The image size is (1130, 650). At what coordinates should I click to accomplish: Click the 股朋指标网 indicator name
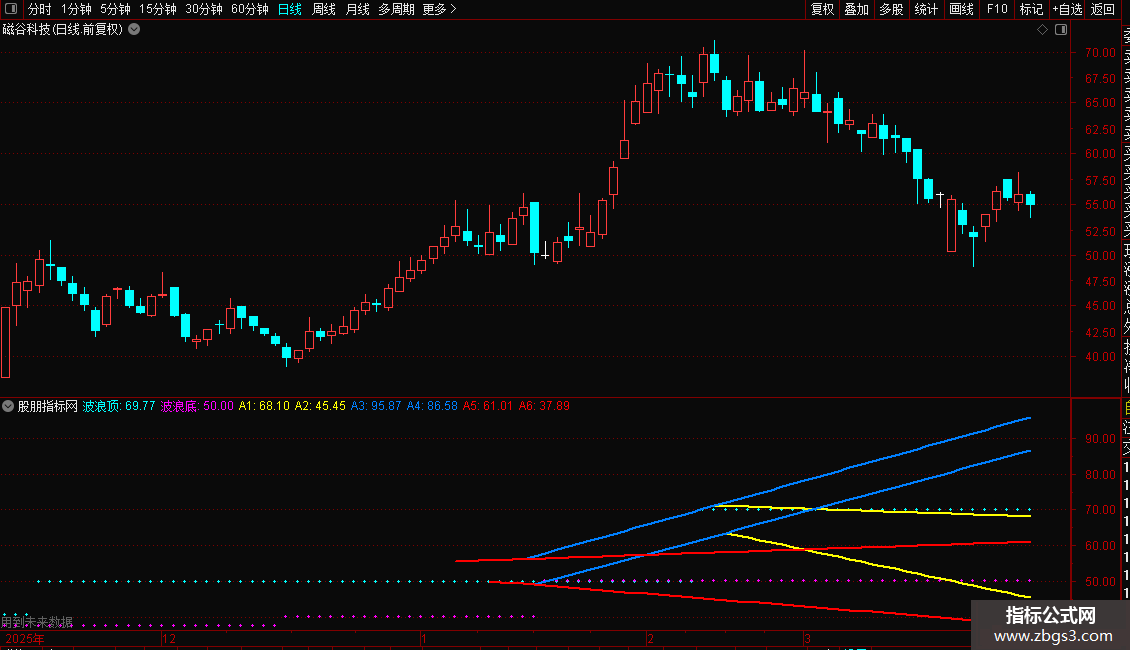[x=48, y=406]
